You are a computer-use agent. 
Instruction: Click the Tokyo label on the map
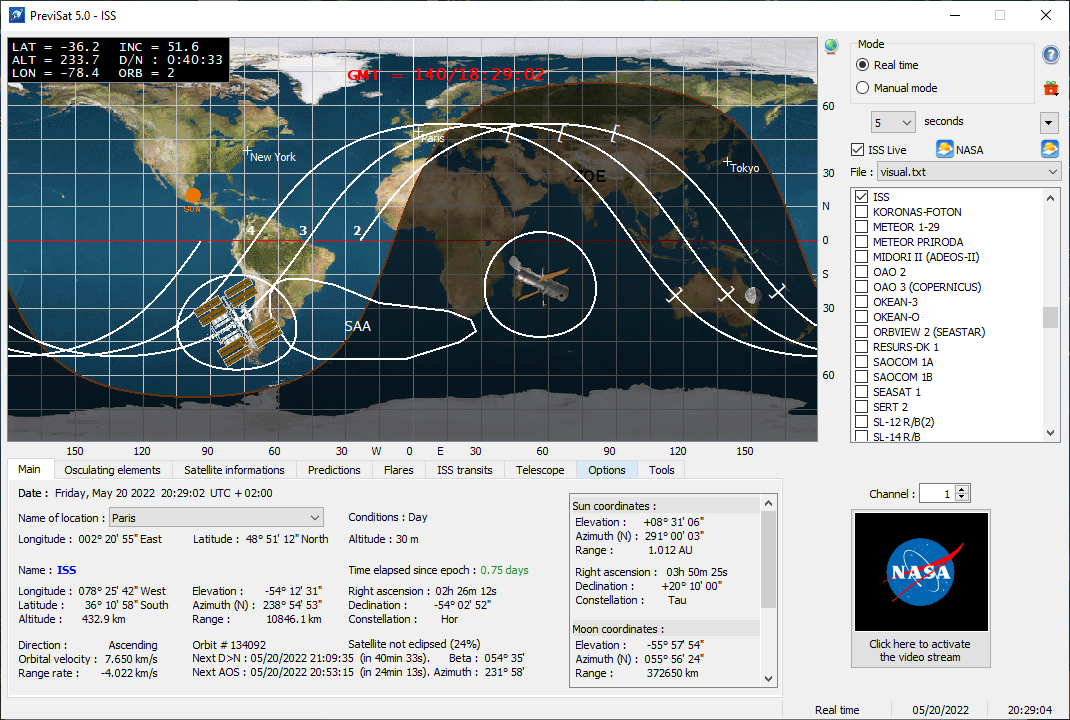744,168
